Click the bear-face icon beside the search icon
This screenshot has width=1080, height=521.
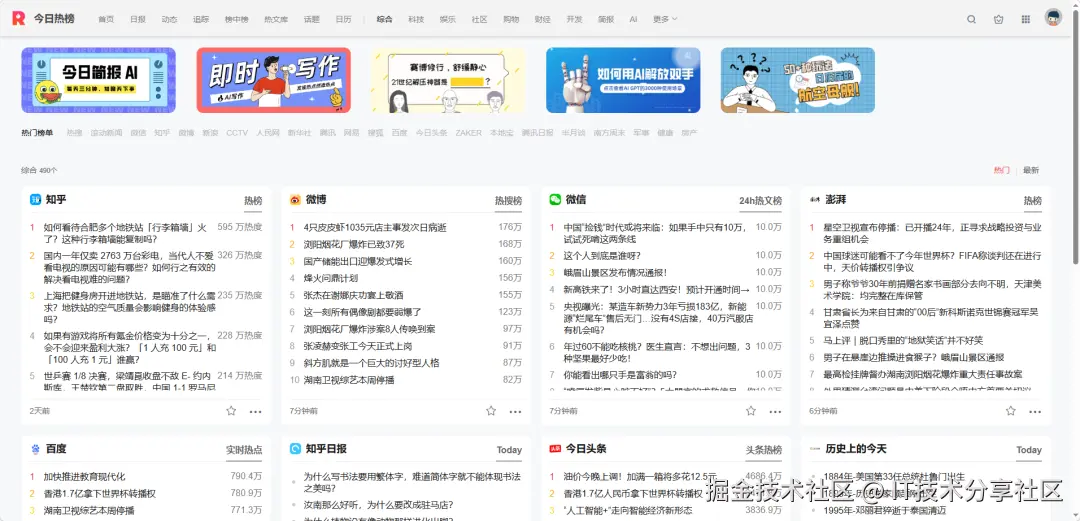998,19
